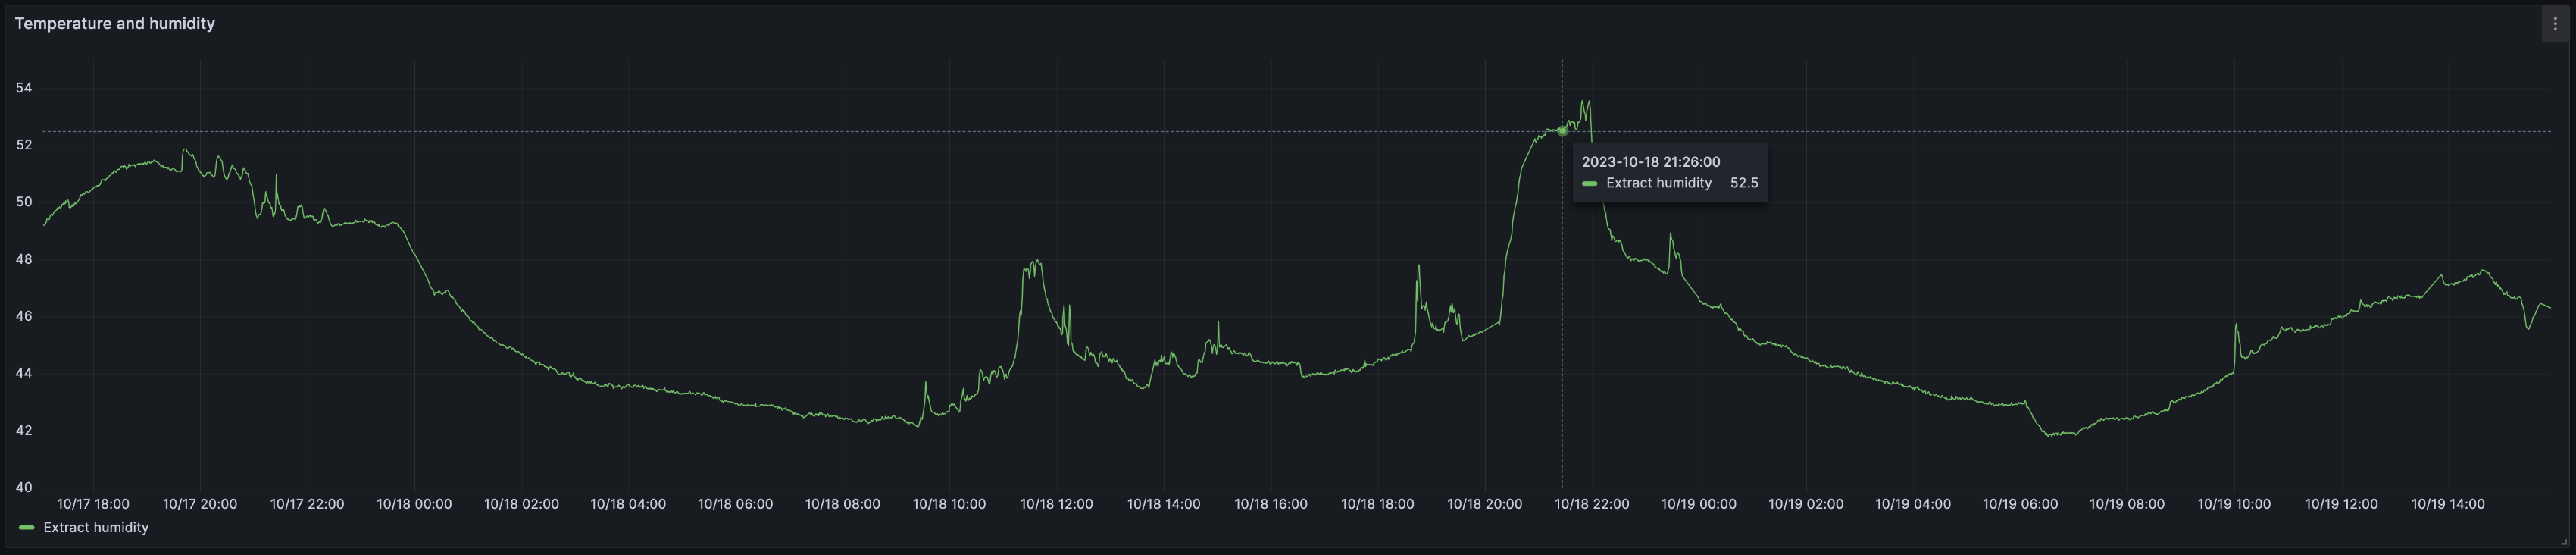The image size is (2576, 555).
Task: Click the 10/19 10:00 x-axis label
Action: 2233,504
